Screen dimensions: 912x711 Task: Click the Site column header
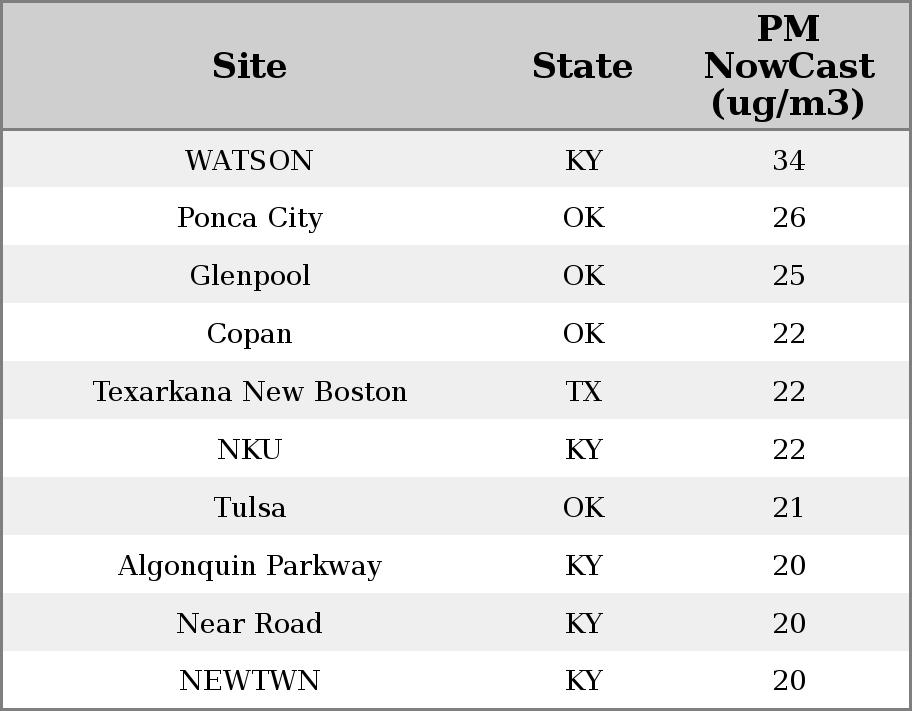coord(249,67)
